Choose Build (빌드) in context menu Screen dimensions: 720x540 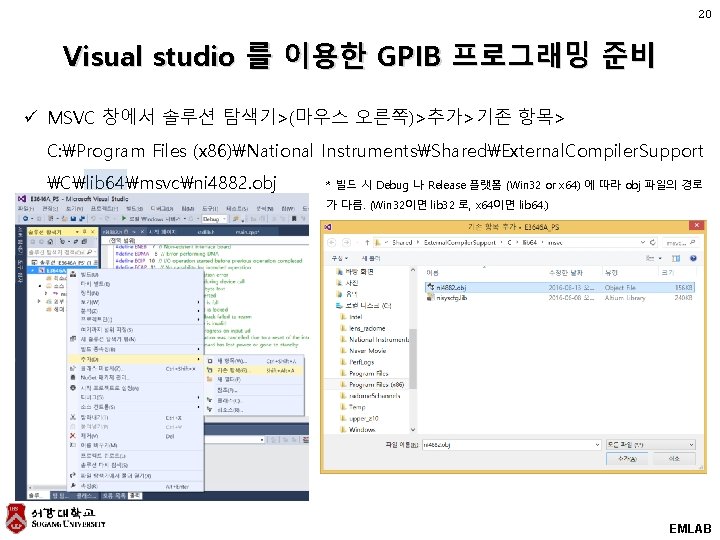[x=135, y=274]
